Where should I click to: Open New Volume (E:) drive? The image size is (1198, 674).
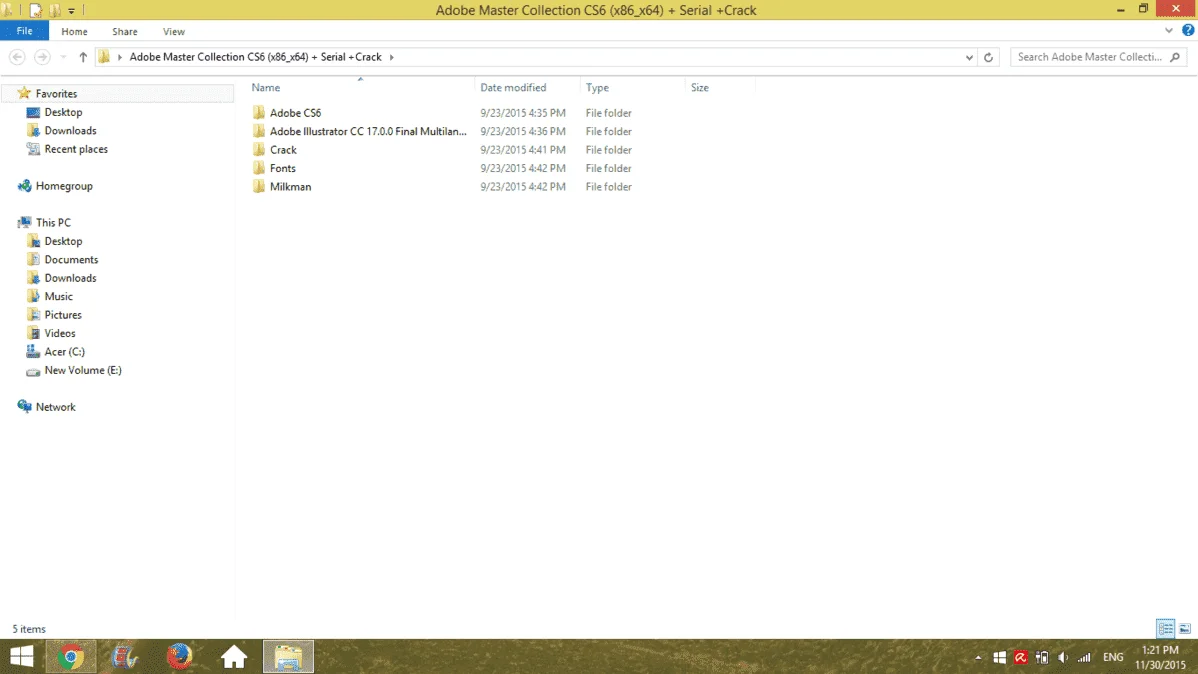coord(83,370)
